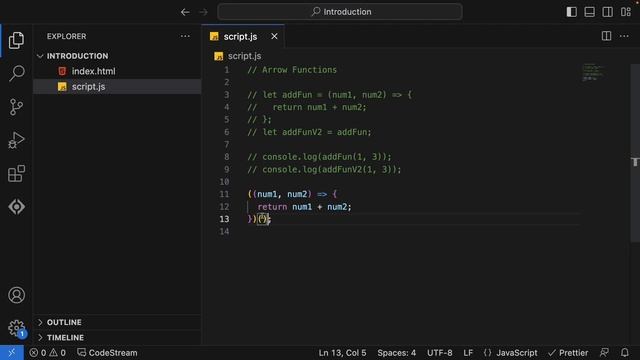Viewport: 640px width, 360px height.
Task: Open the Manage gear icon
Action: (16, 328)
